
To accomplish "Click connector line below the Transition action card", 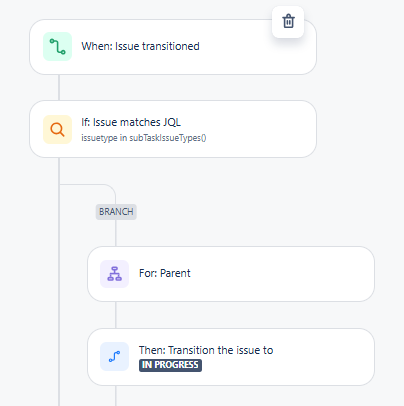I will coord(116,396).
